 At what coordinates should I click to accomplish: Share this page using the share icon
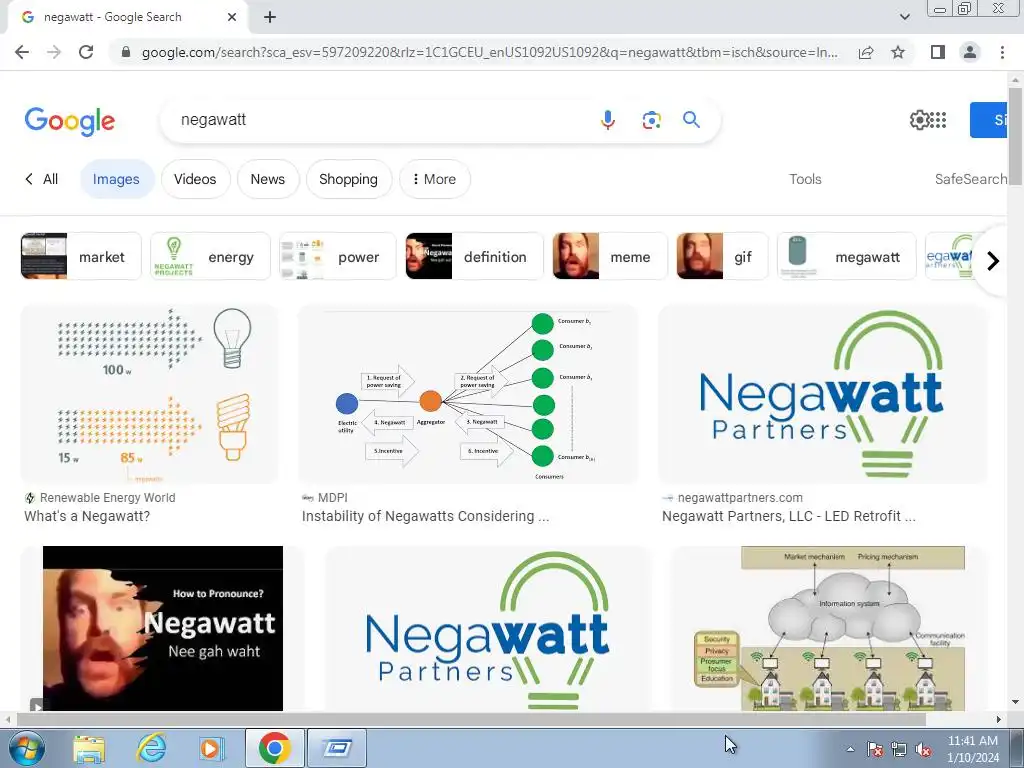(x=866, y=52)
